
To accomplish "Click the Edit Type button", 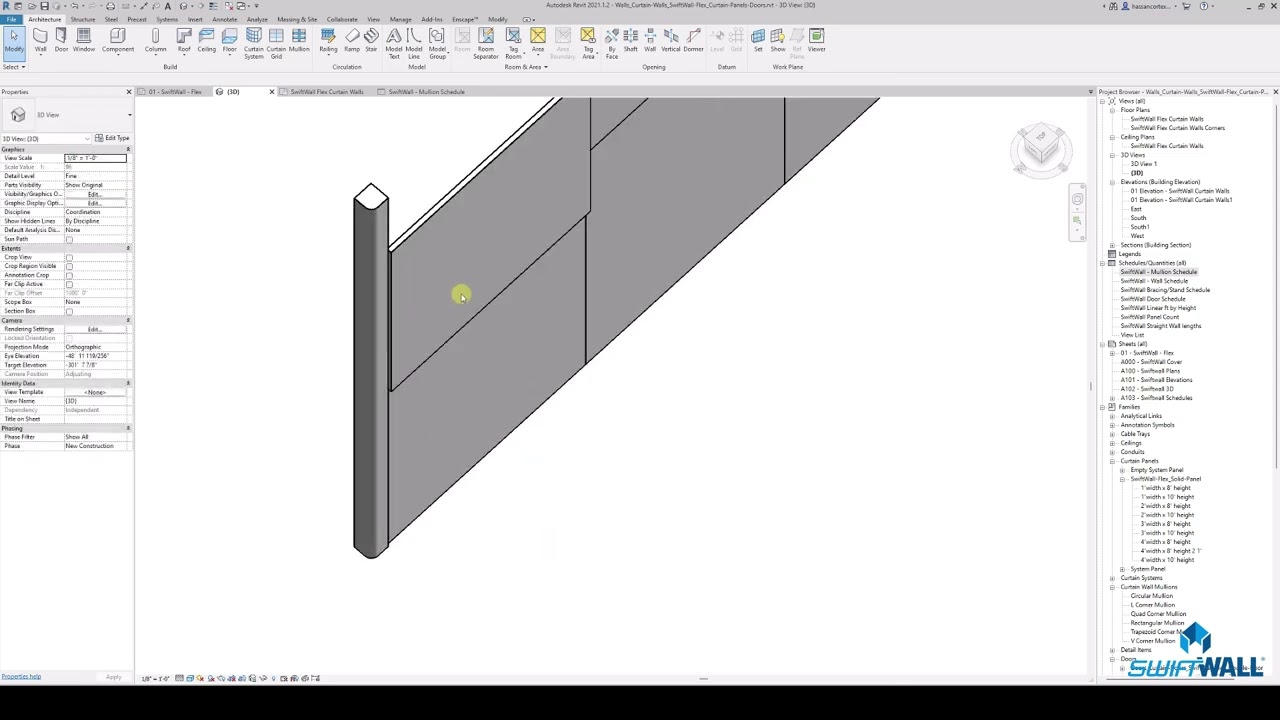I will tap(113, 138).
